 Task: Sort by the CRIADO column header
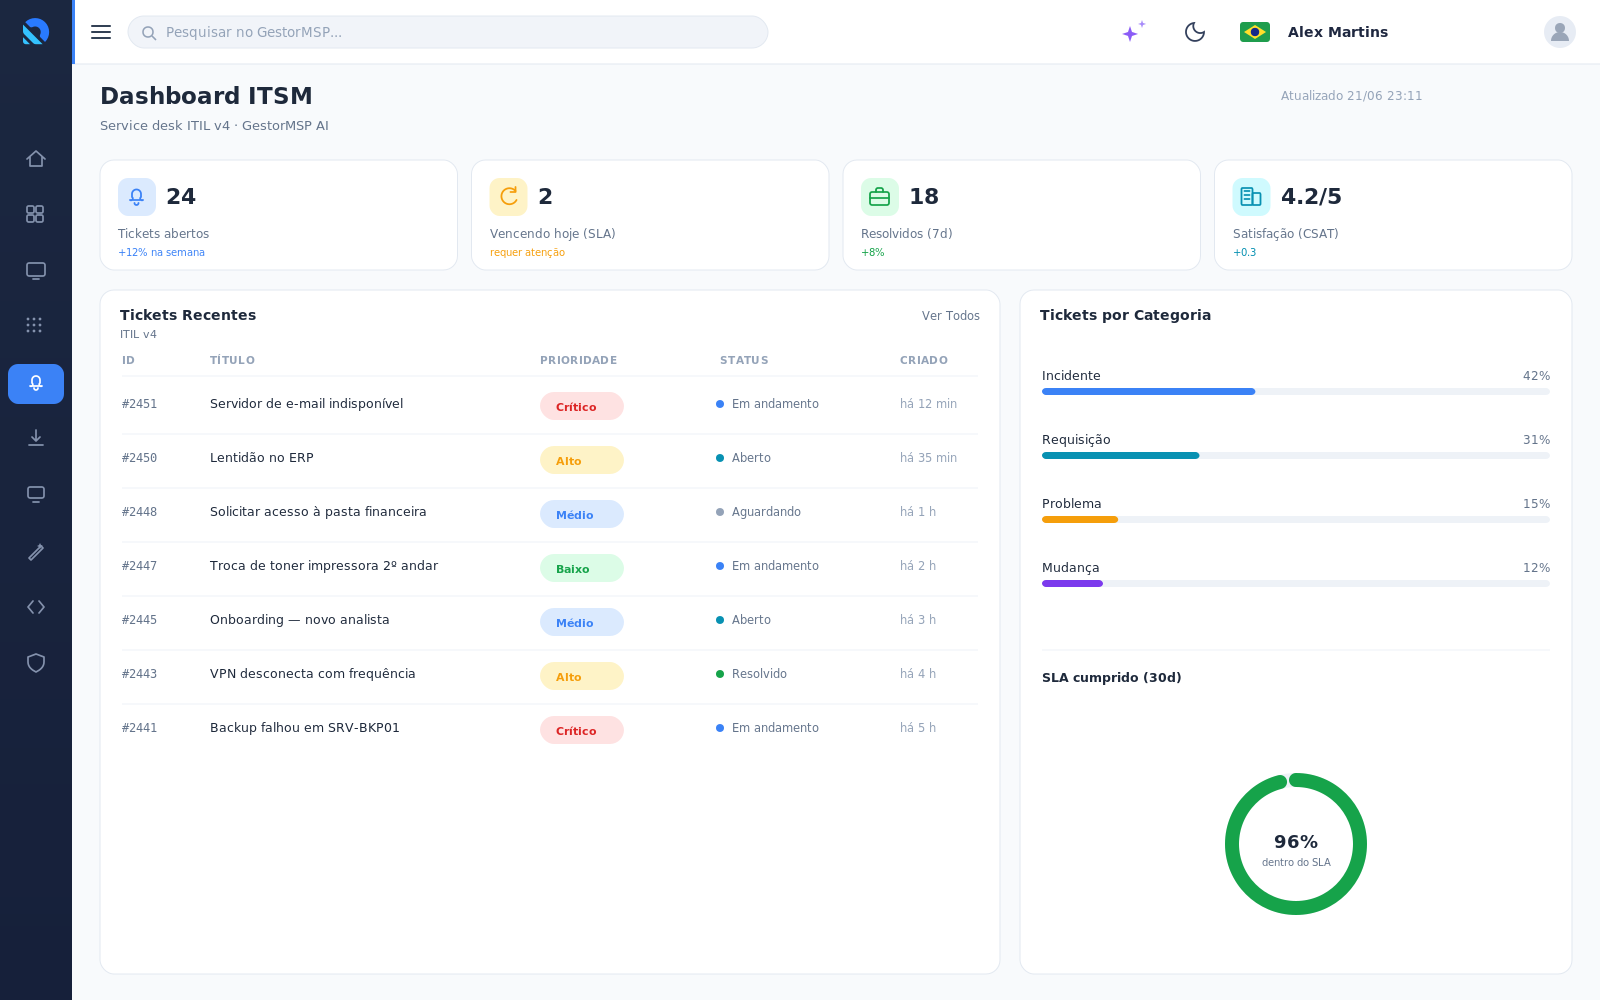924,360
